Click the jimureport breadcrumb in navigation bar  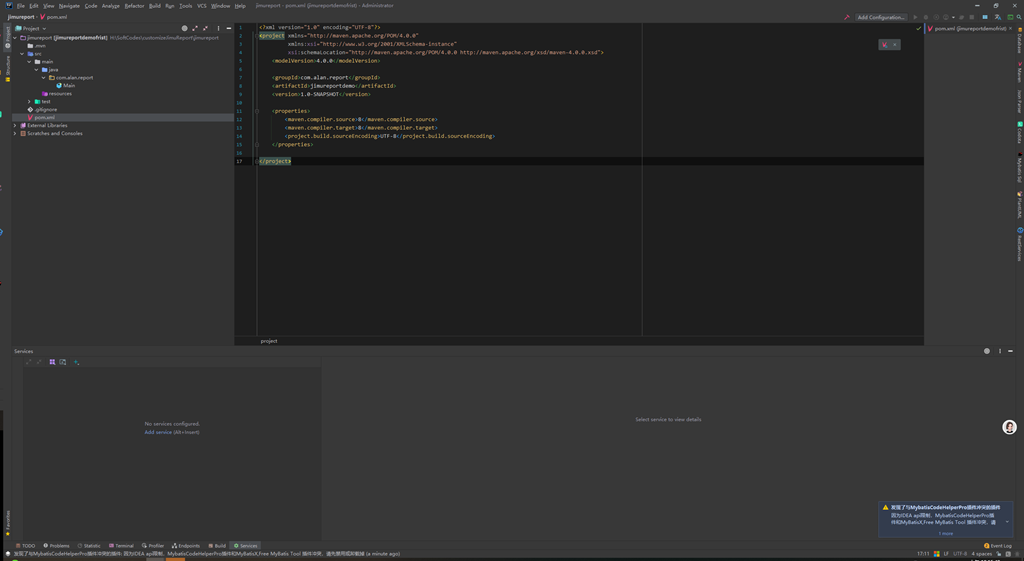click(21, 17)
